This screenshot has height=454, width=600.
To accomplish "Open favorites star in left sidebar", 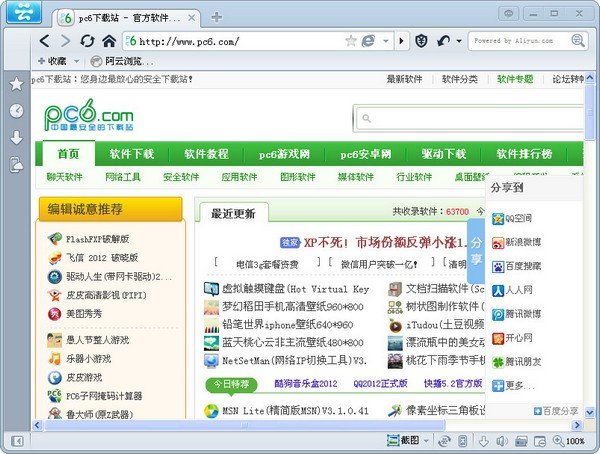I will click(x=16, y=84).
